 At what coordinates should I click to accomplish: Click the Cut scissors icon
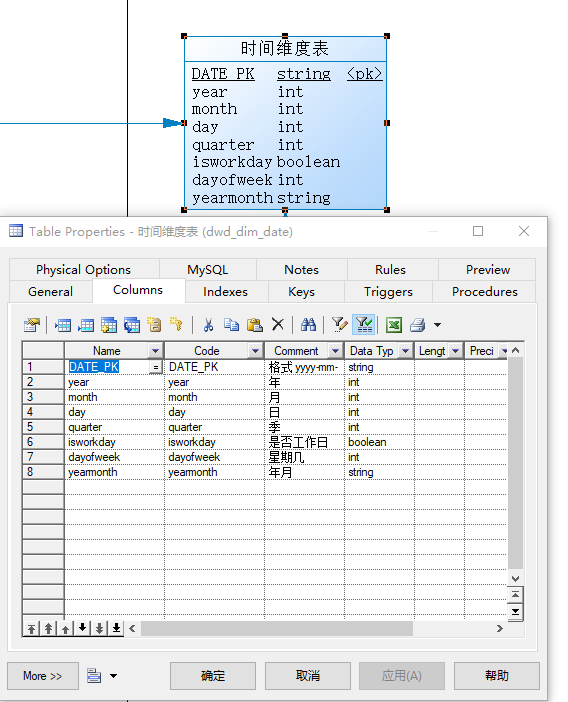point(208,325)
